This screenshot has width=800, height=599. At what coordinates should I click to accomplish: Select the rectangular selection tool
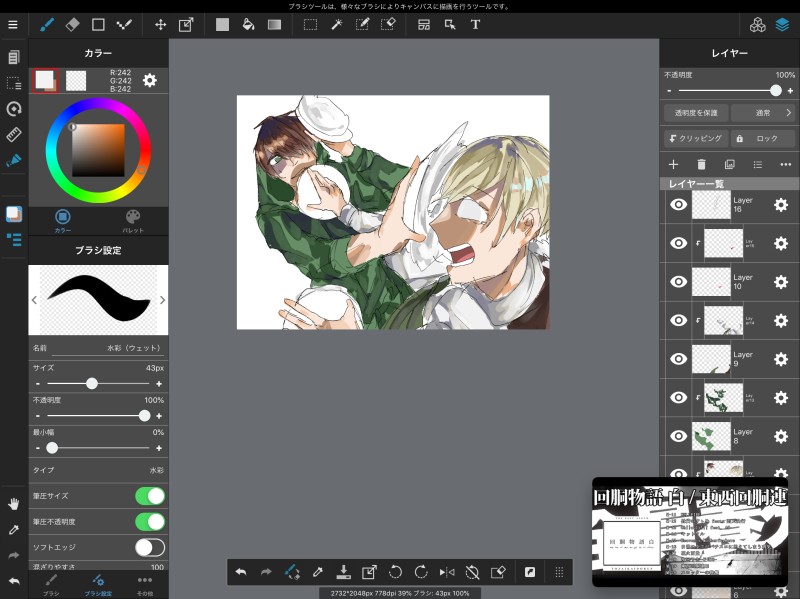tap(310, 24)
